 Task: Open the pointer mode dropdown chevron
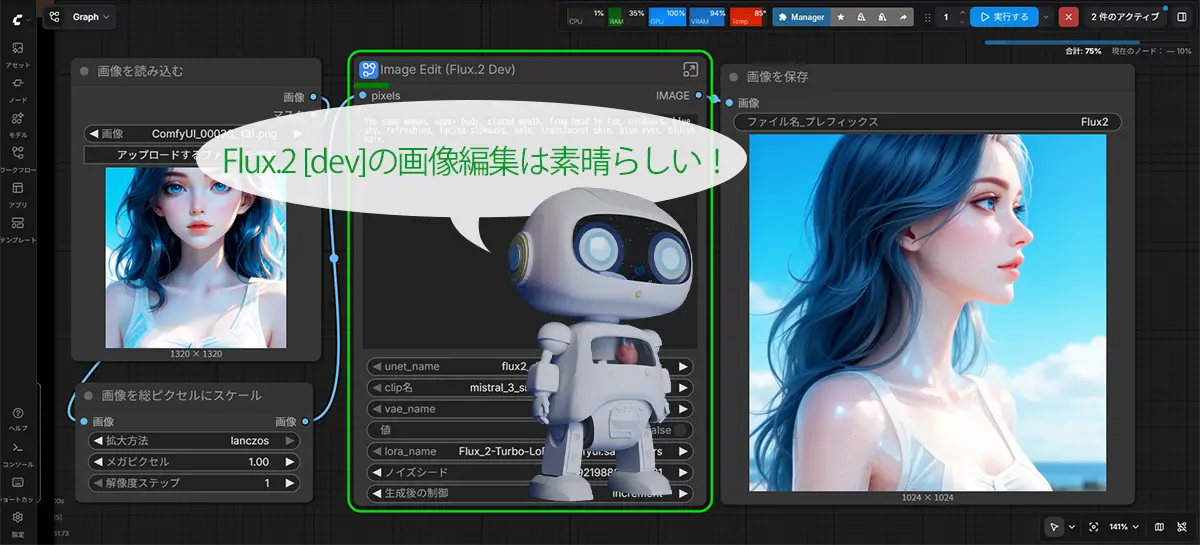click(x=1072, y=527)
